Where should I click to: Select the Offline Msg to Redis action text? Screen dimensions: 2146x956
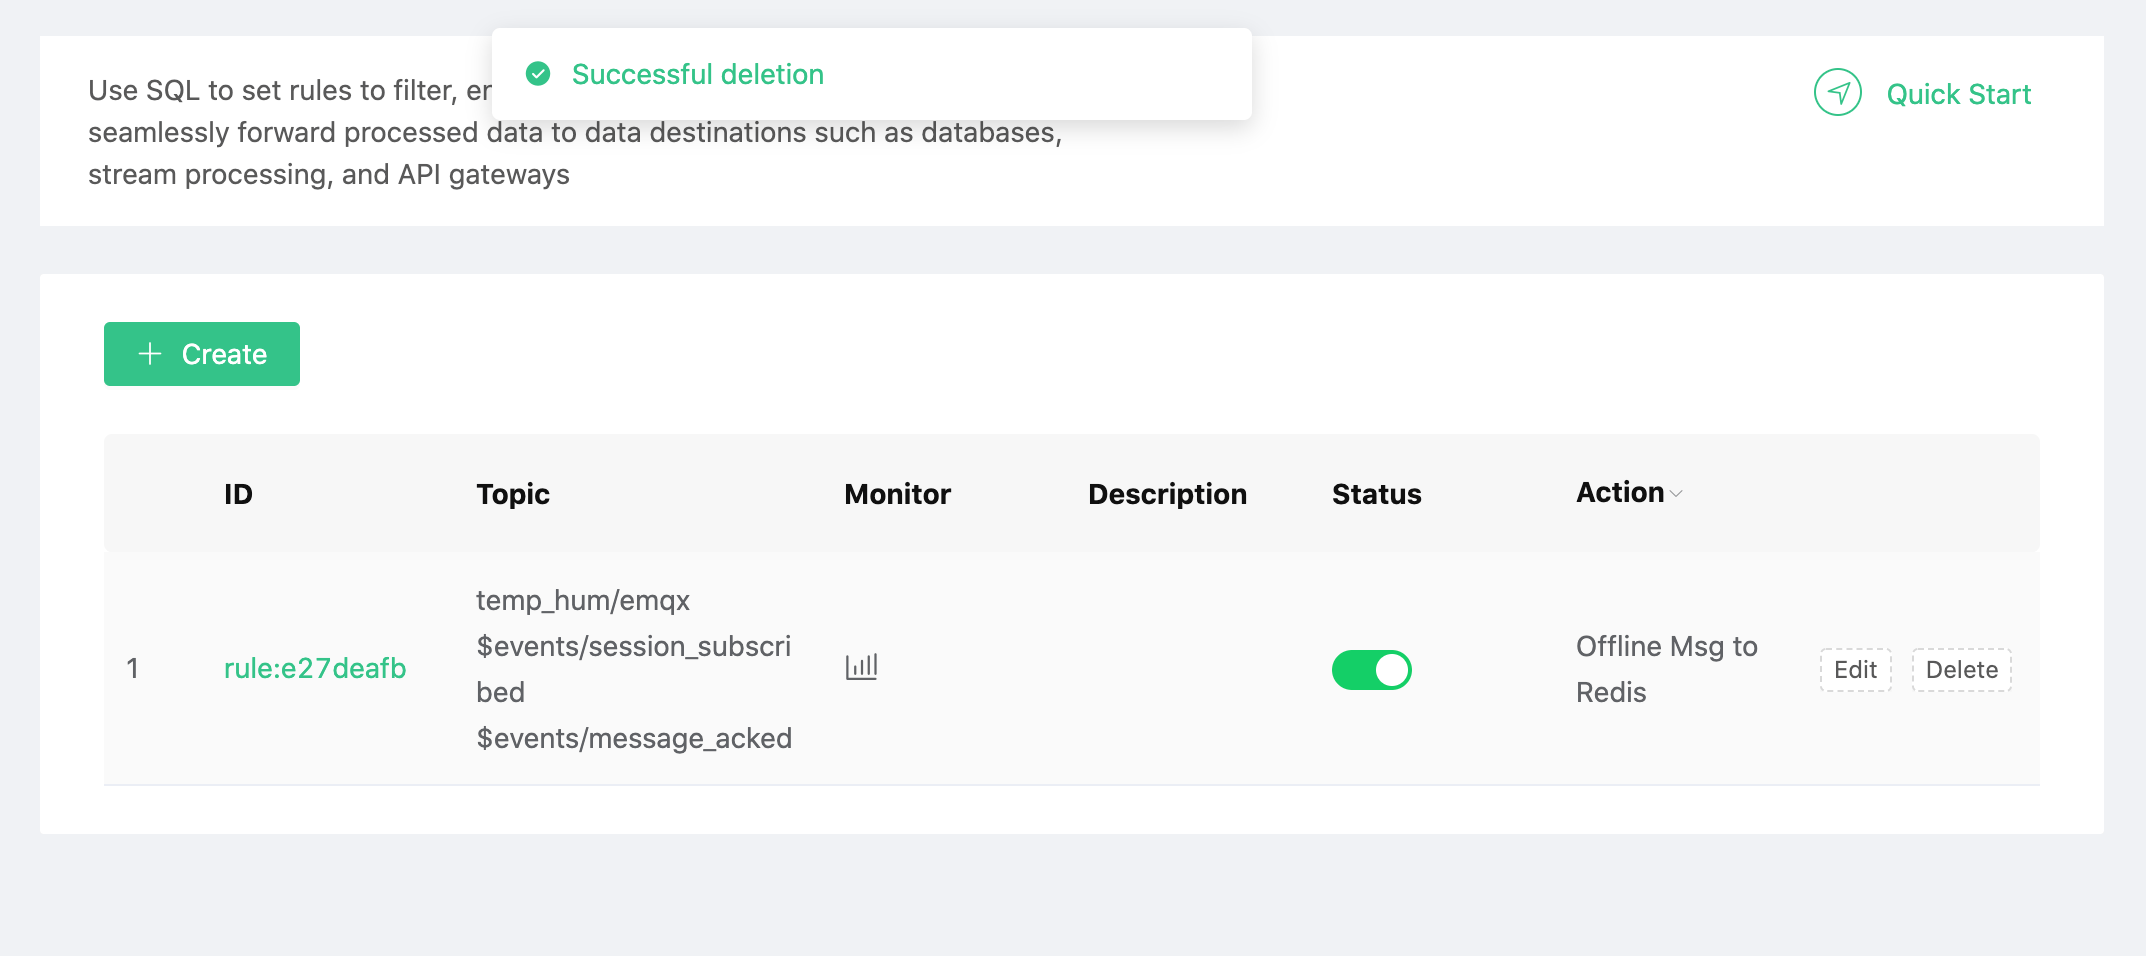click(x=1666, y=669)
